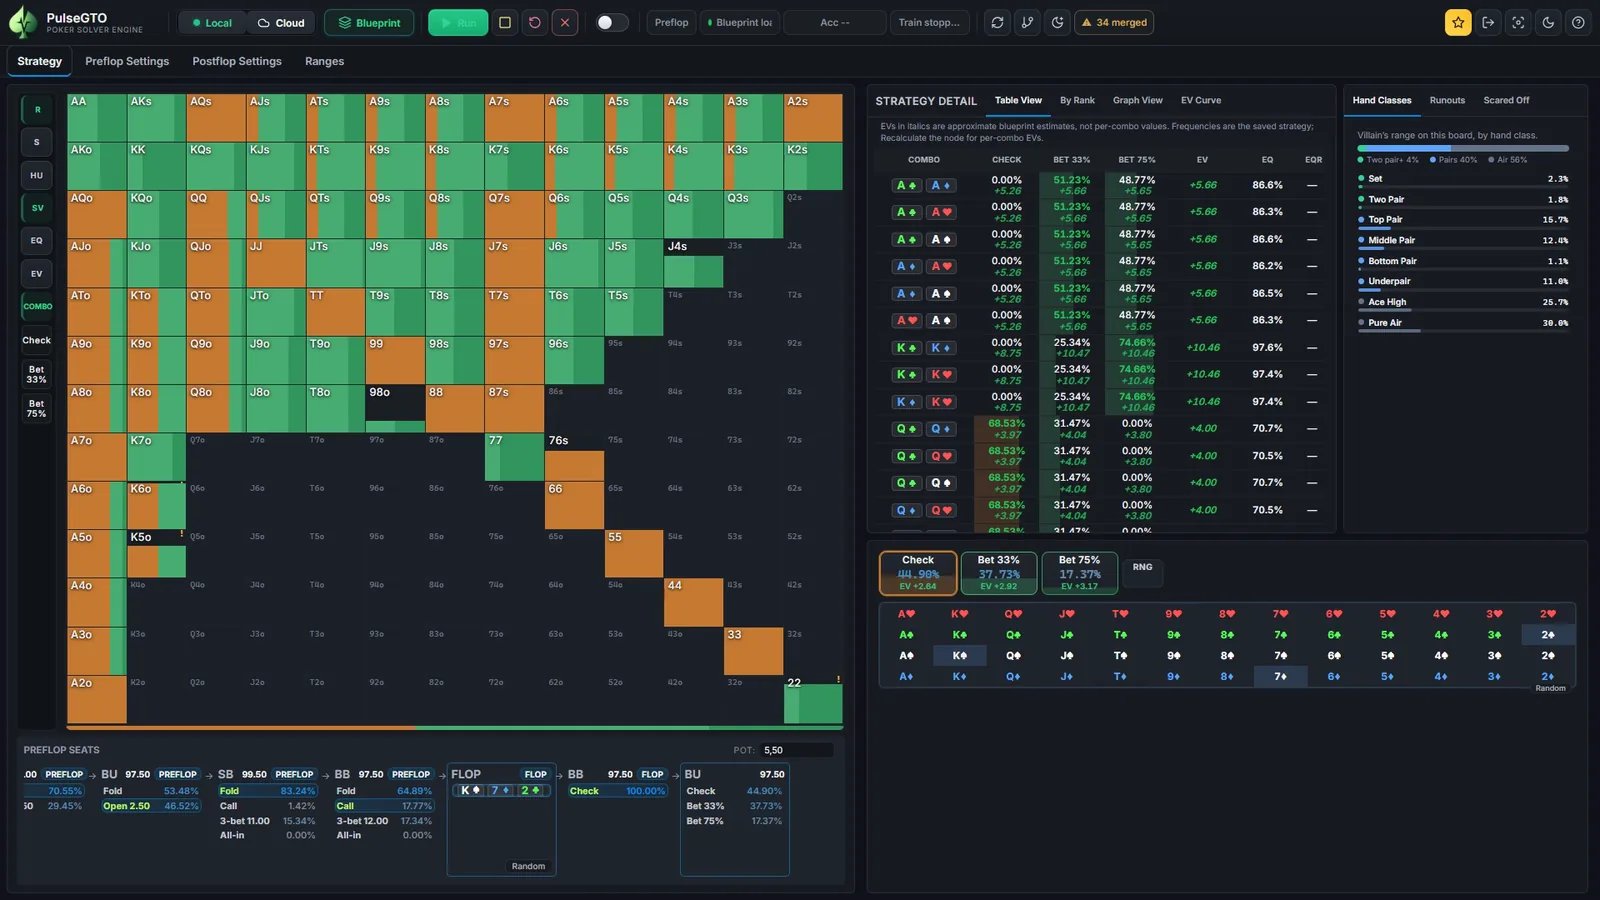Image resolution: width=1600 pixels, height=900 pixels.
Task: Toggle dark mode with the moon icon
Action: coord(1548,22)
